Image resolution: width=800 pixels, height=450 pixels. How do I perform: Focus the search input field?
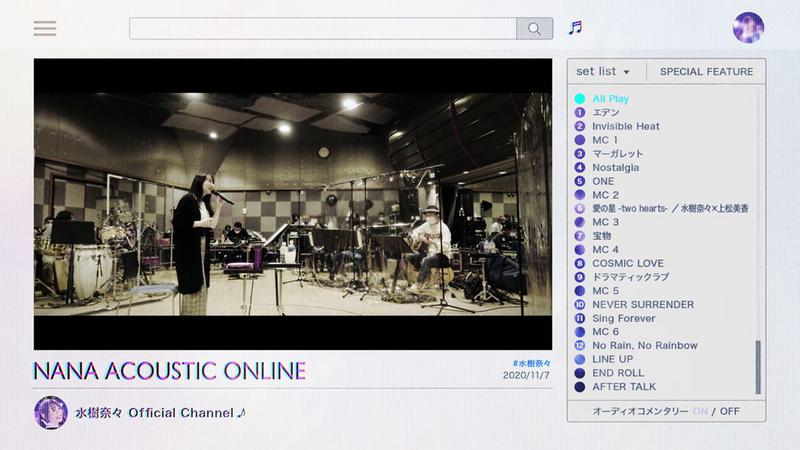click(322, 28)
